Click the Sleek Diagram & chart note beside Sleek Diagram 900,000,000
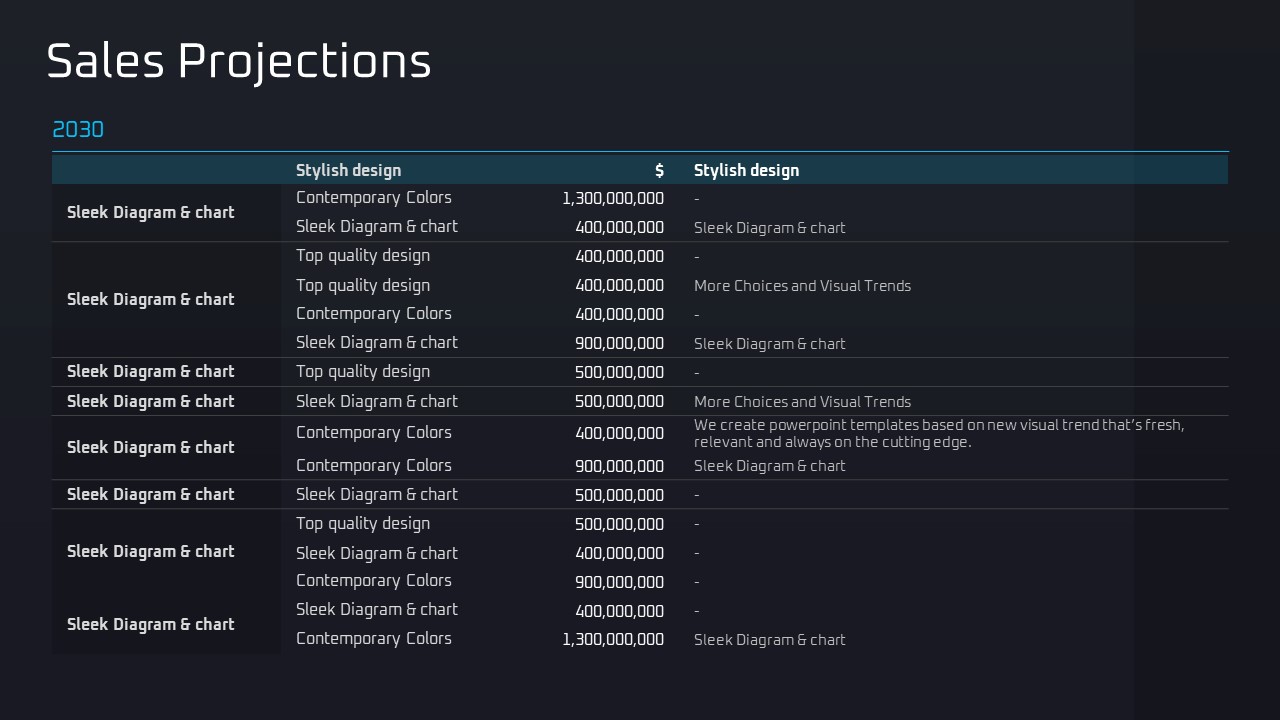The height and width of the screenshot is (720, 1280). [770, 343]
